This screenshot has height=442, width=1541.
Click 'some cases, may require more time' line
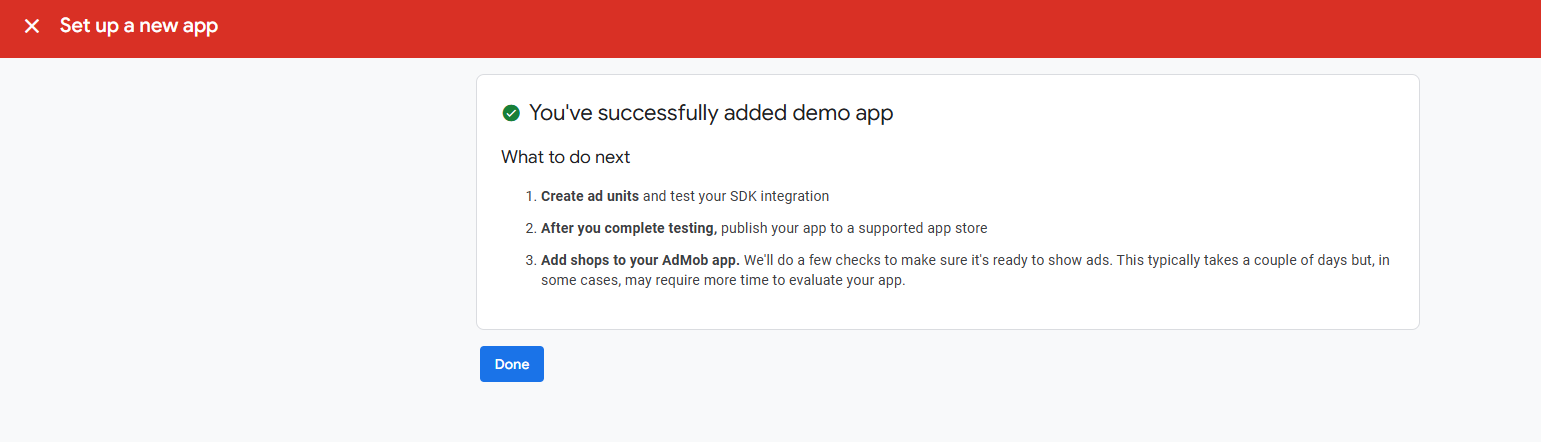[x=723, y=280]
